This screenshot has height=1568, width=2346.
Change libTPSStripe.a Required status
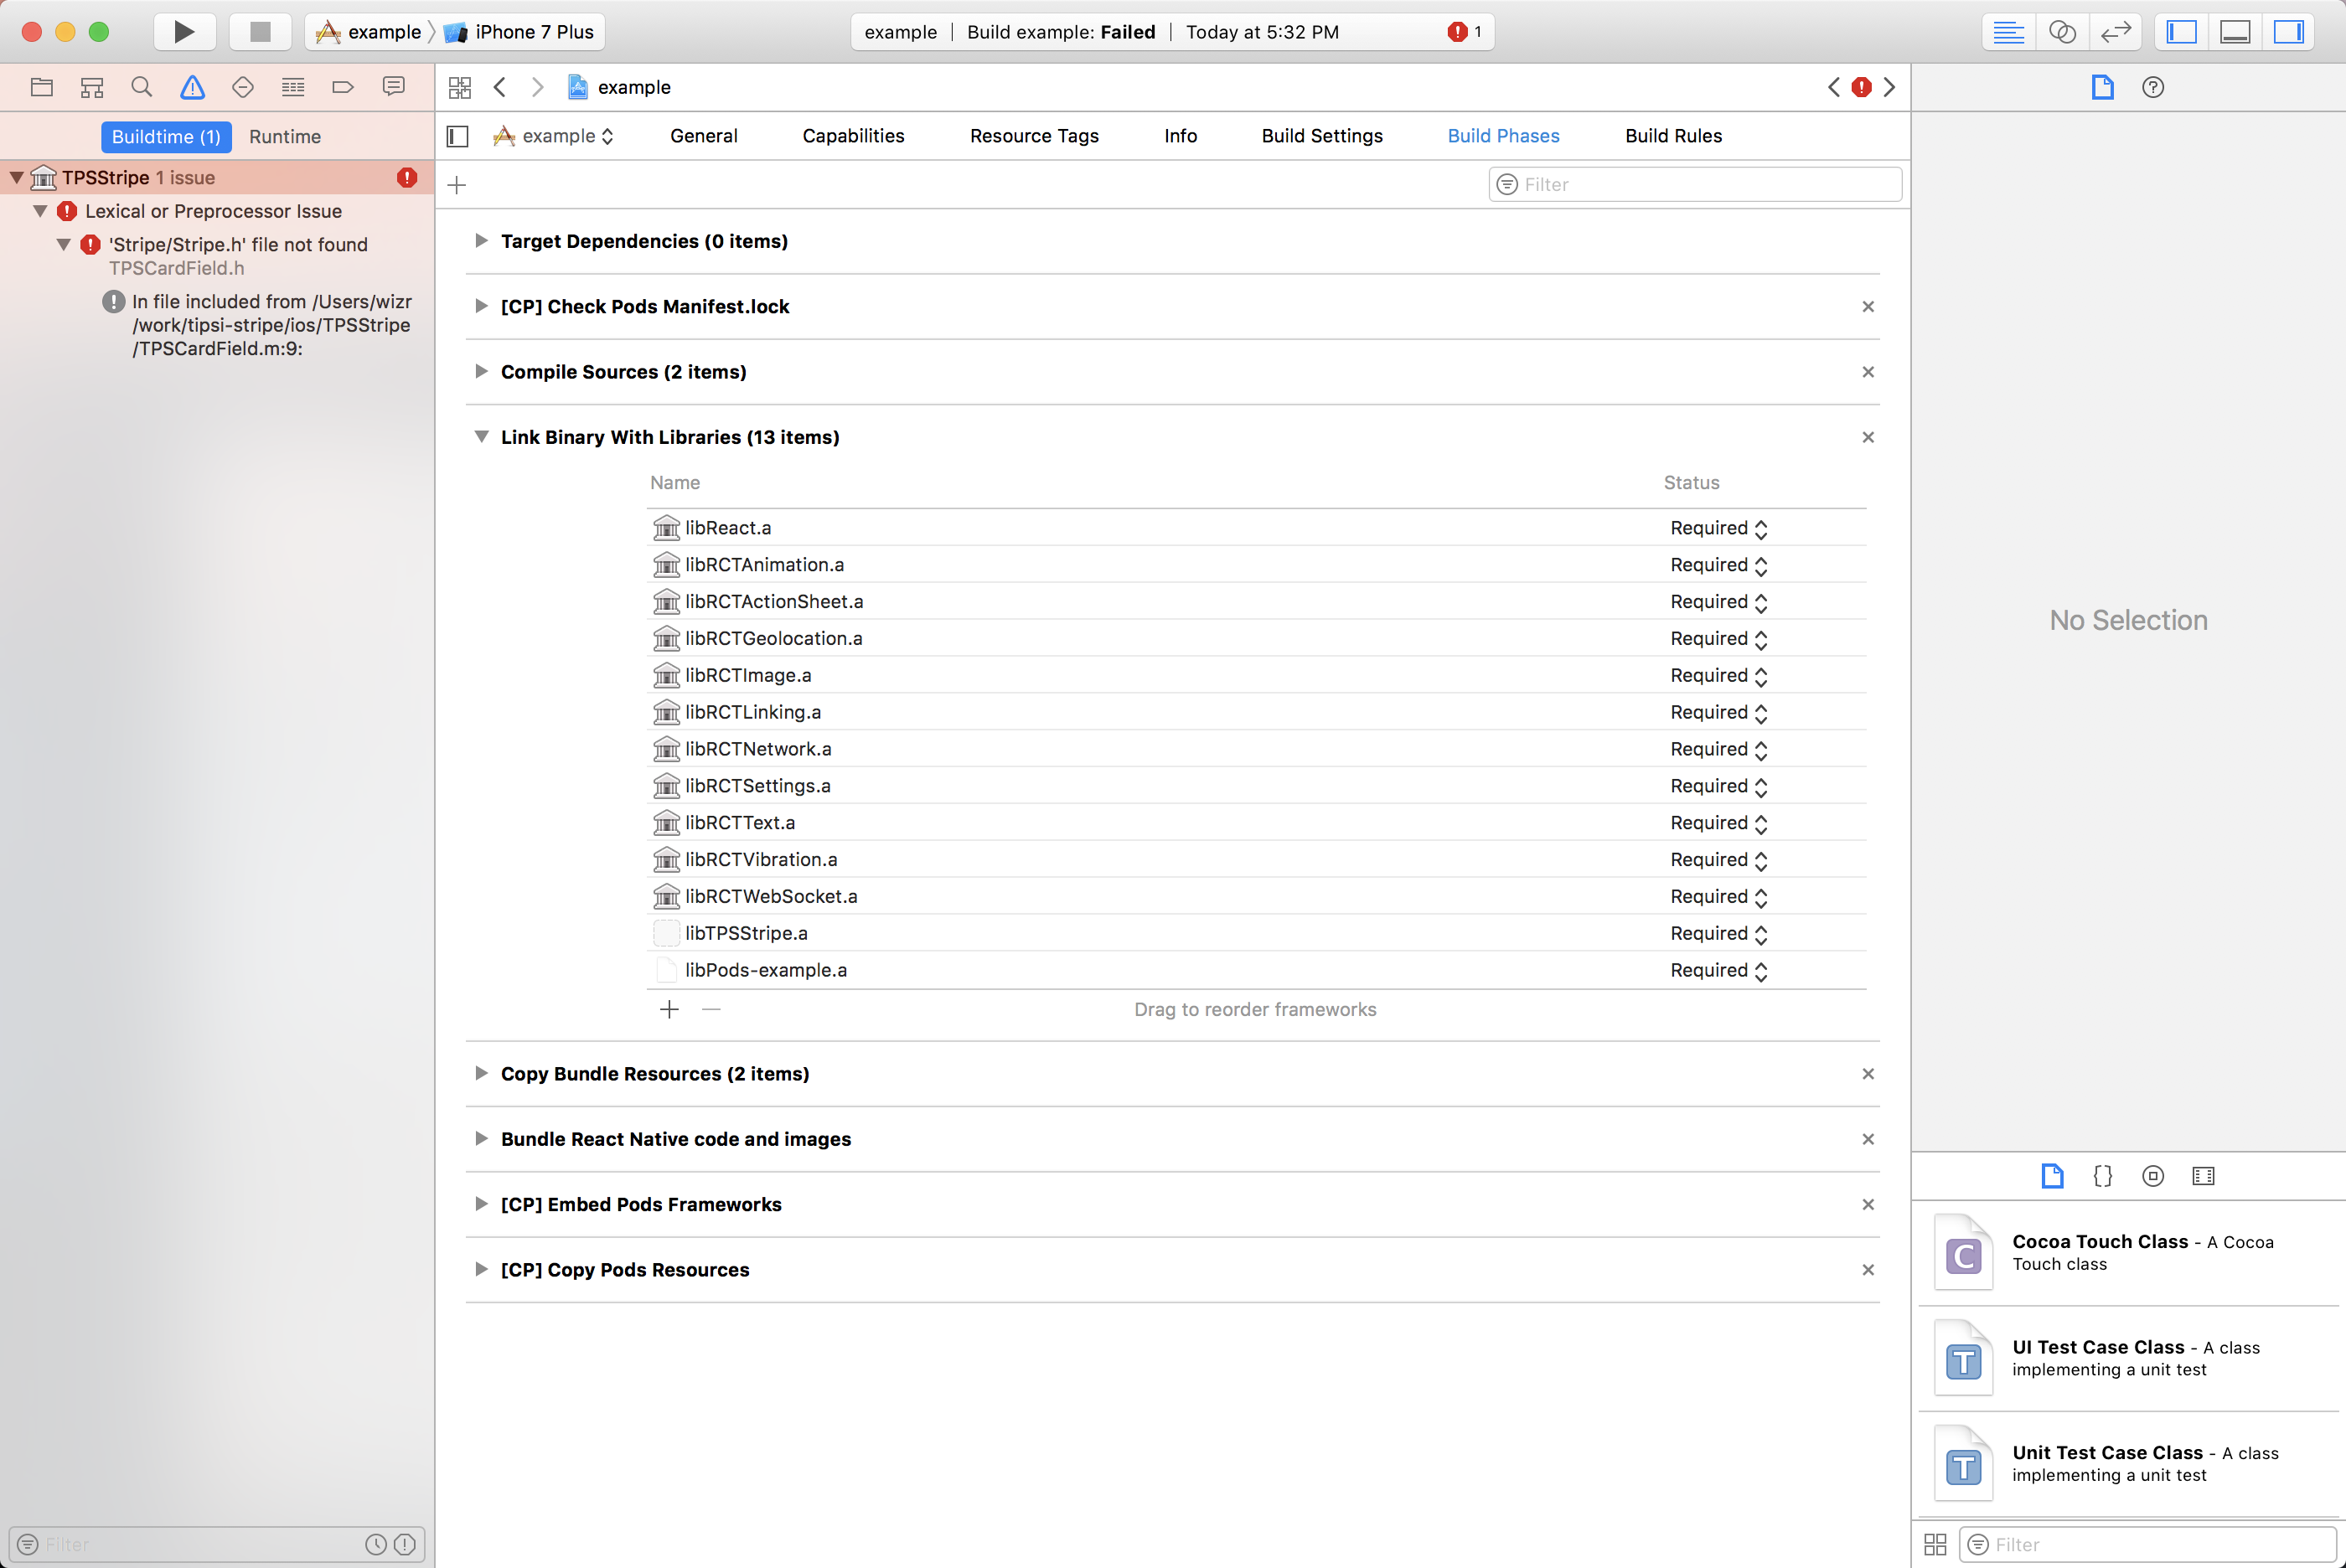[x=1719, y=934]
